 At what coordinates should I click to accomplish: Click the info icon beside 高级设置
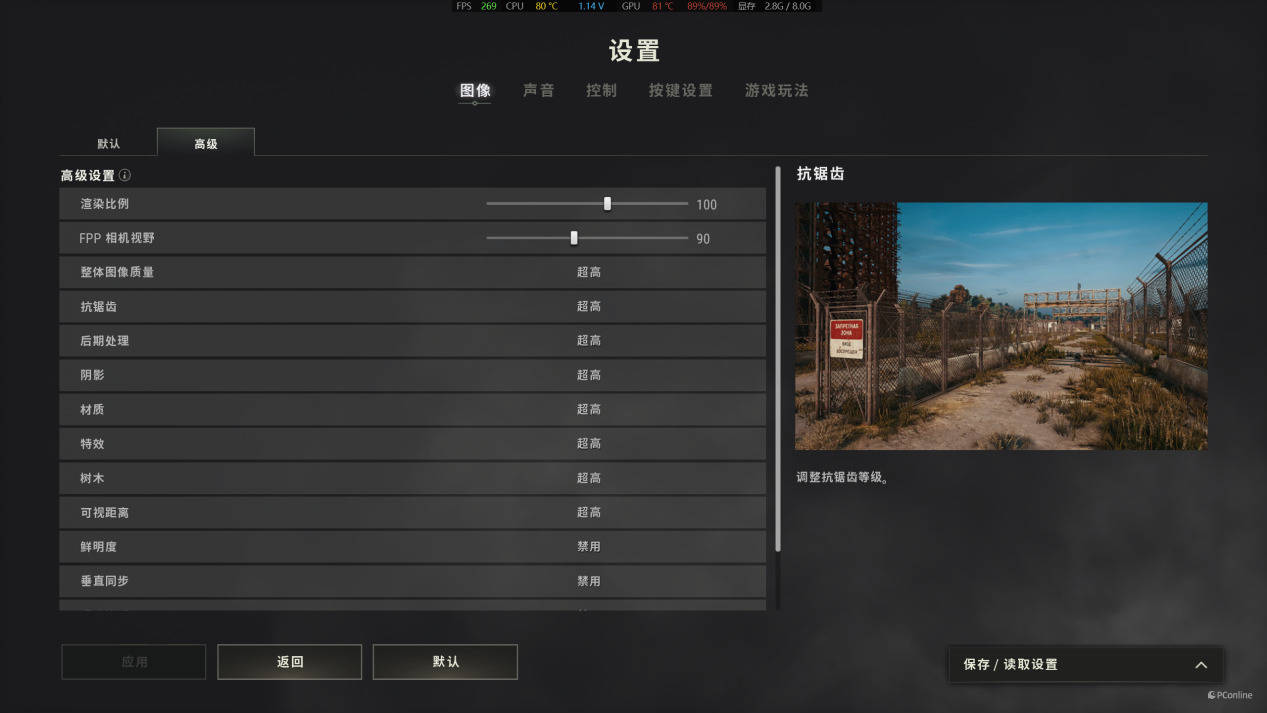click(125, 175)
